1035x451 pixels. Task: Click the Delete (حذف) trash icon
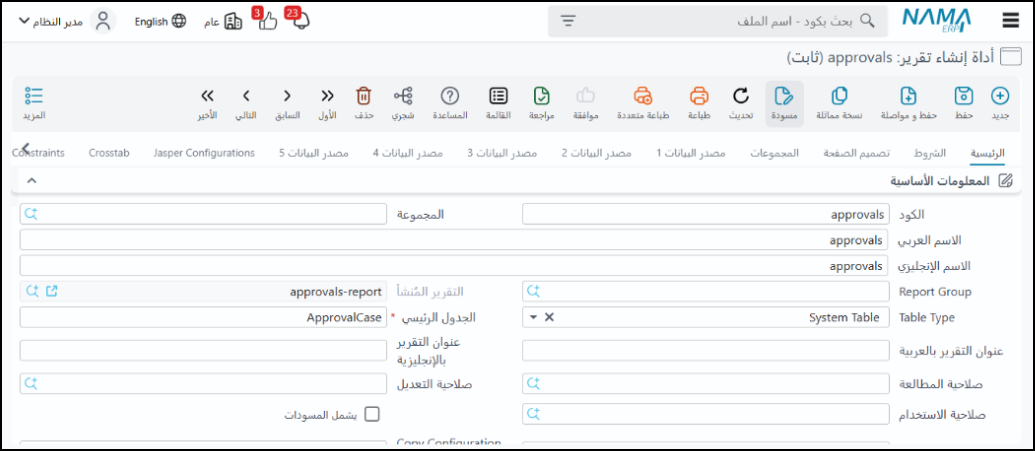364,97
